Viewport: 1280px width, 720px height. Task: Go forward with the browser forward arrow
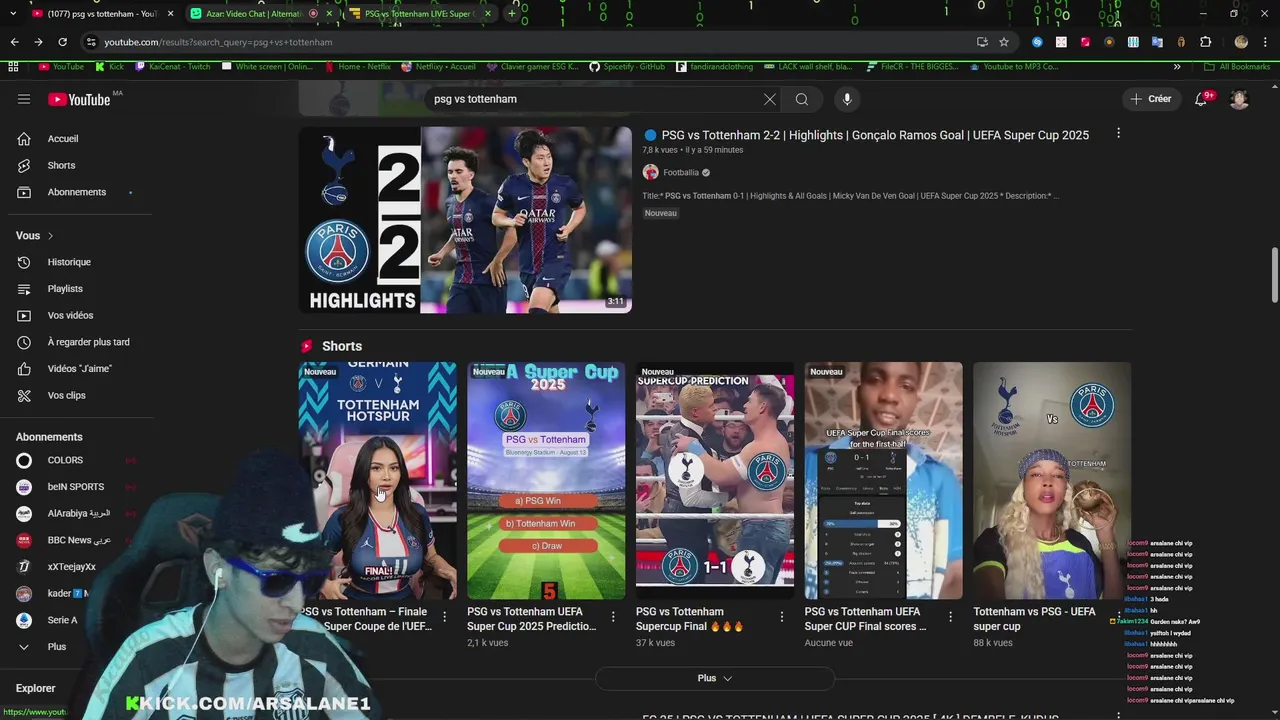coord(38,42)
